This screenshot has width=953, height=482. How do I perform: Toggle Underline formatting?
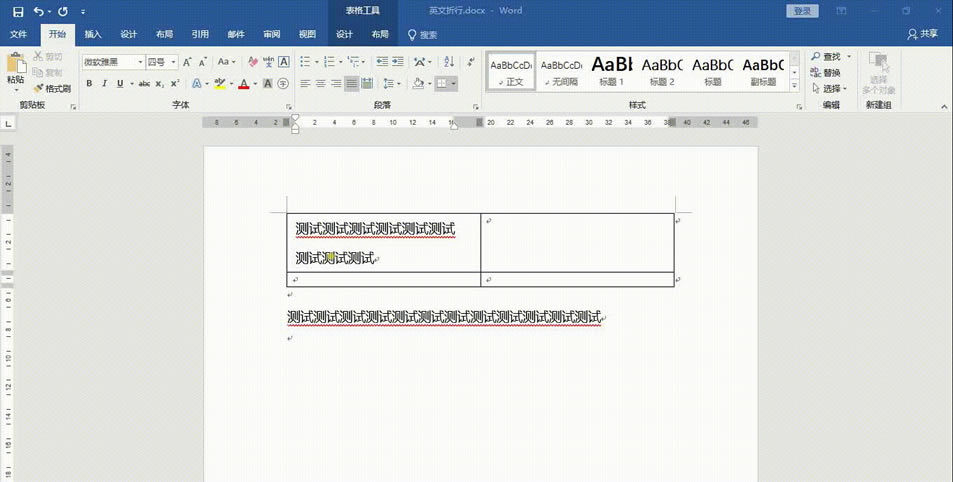[120, 83]
